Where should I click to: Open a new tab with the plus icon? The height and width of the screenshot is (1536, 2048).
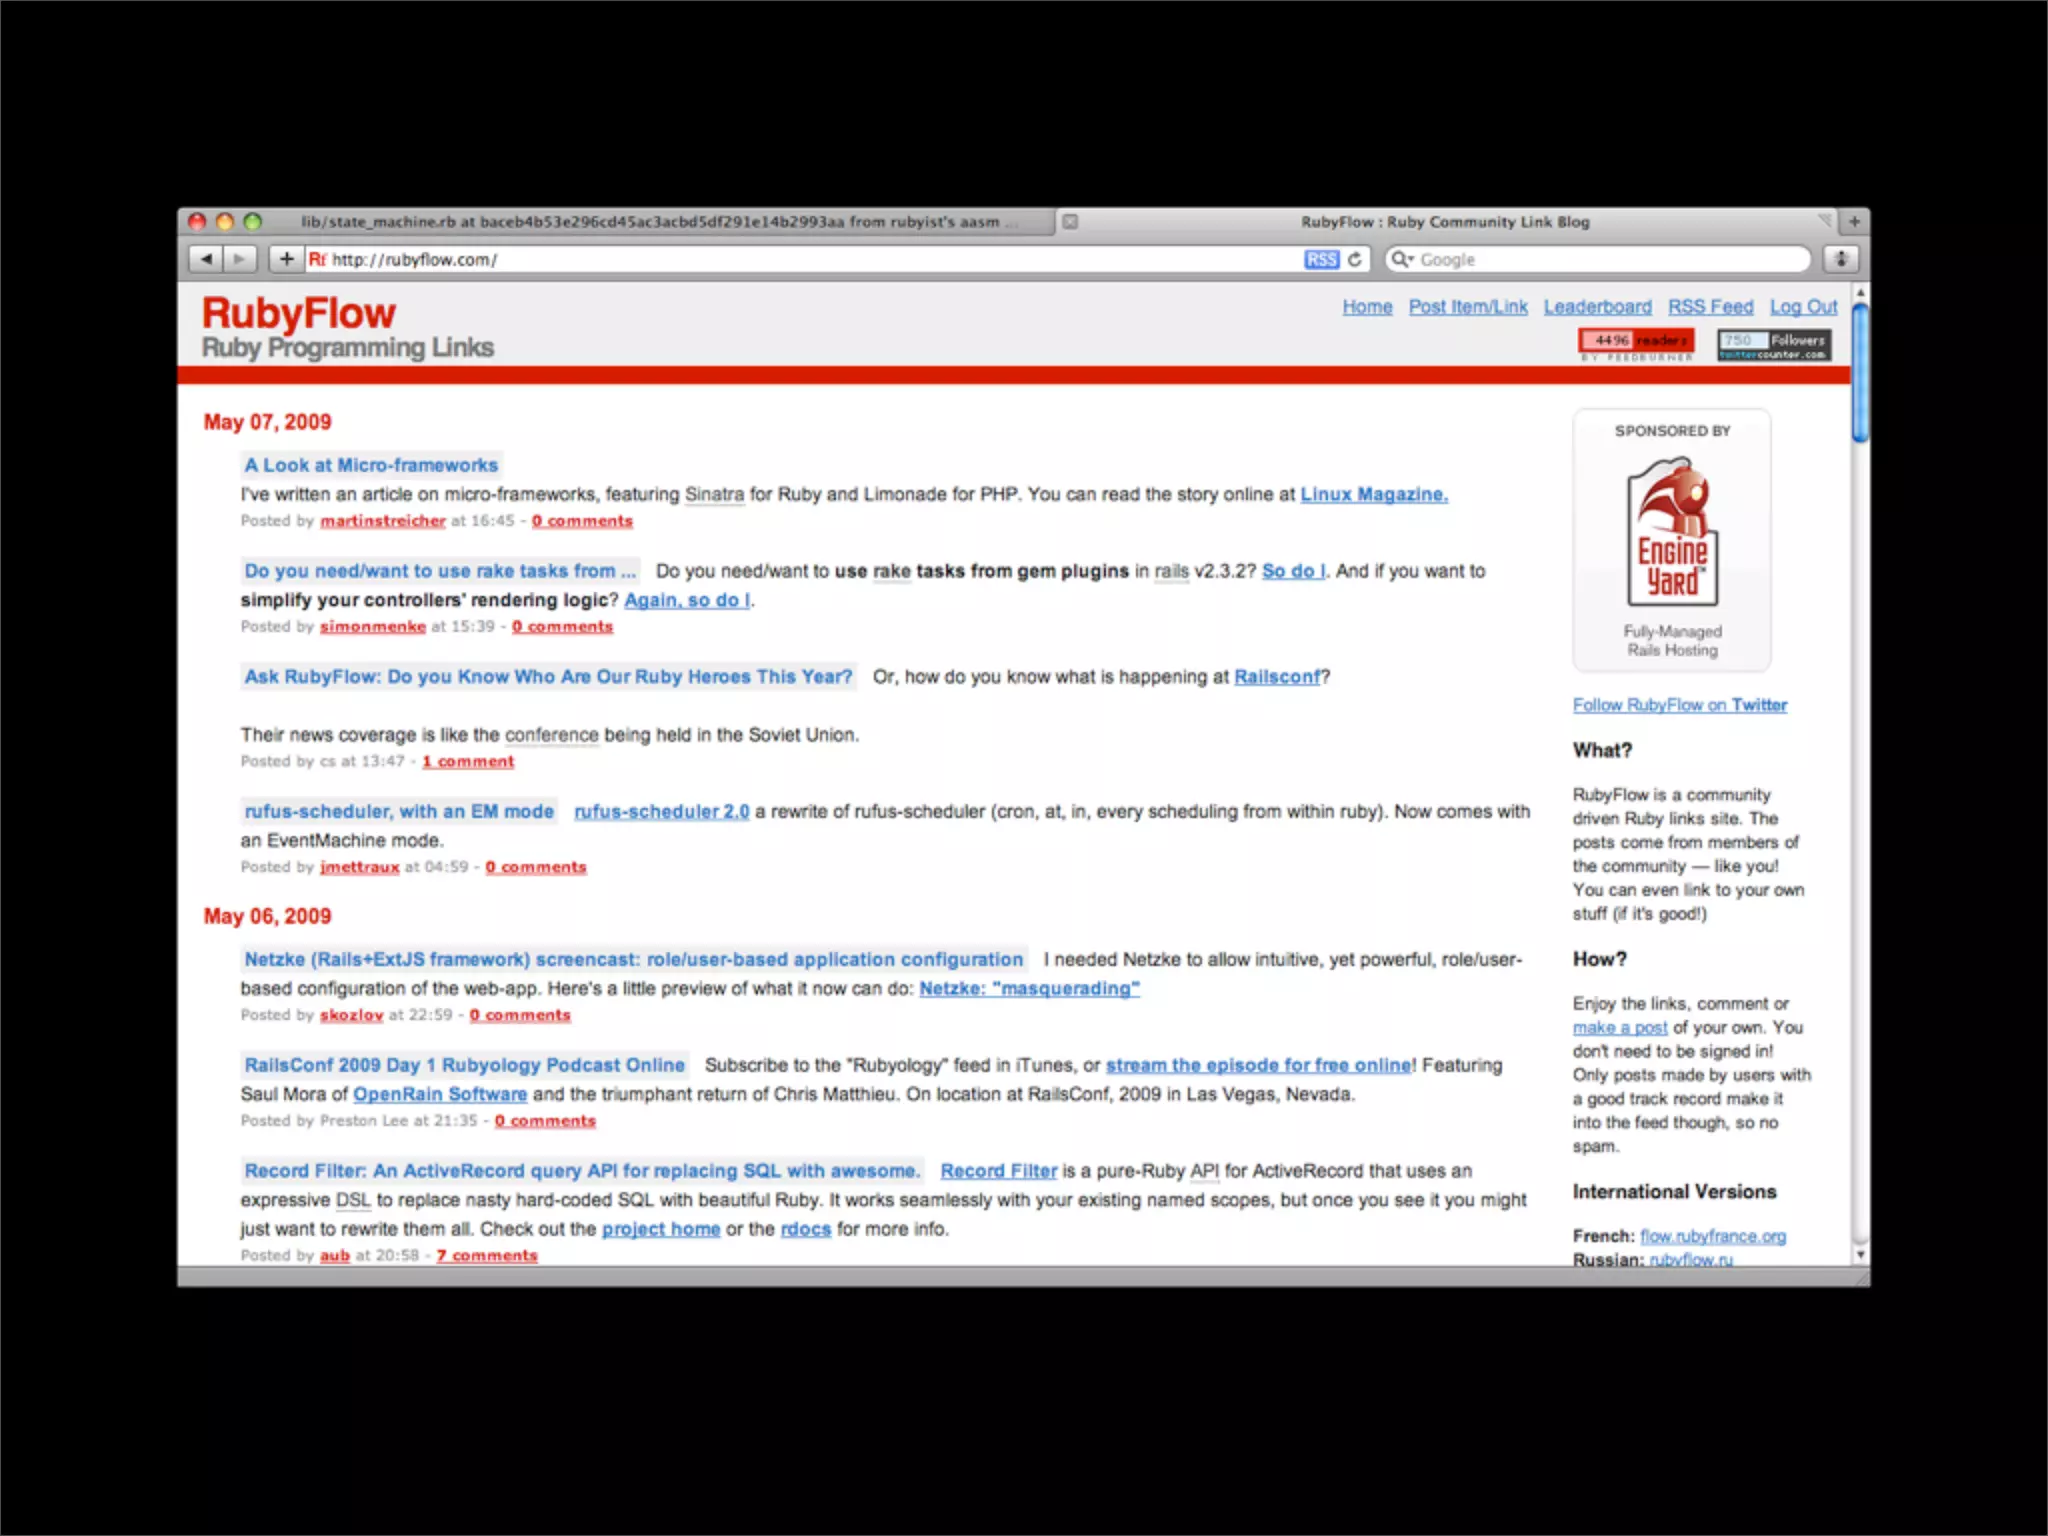(1855, 222)
